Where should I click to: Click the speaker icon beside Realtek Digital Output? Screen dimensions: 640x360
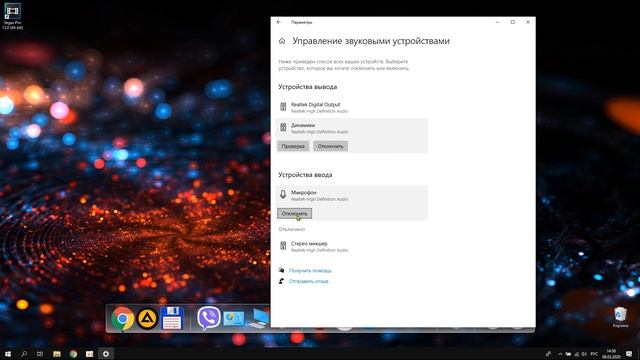283,107
